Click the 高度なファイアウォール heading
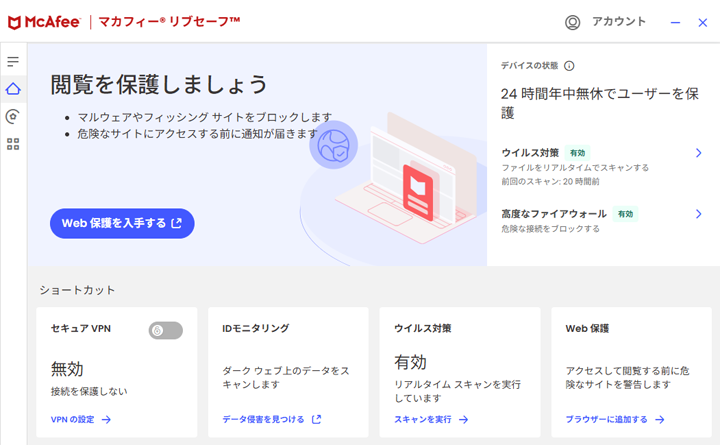720x445 pixels. (554, 214)
